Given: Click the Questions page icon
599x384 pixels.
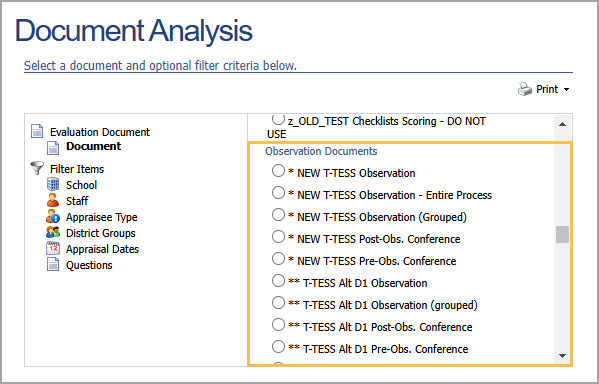Looking at the screenshot, I should click(53, 264).
